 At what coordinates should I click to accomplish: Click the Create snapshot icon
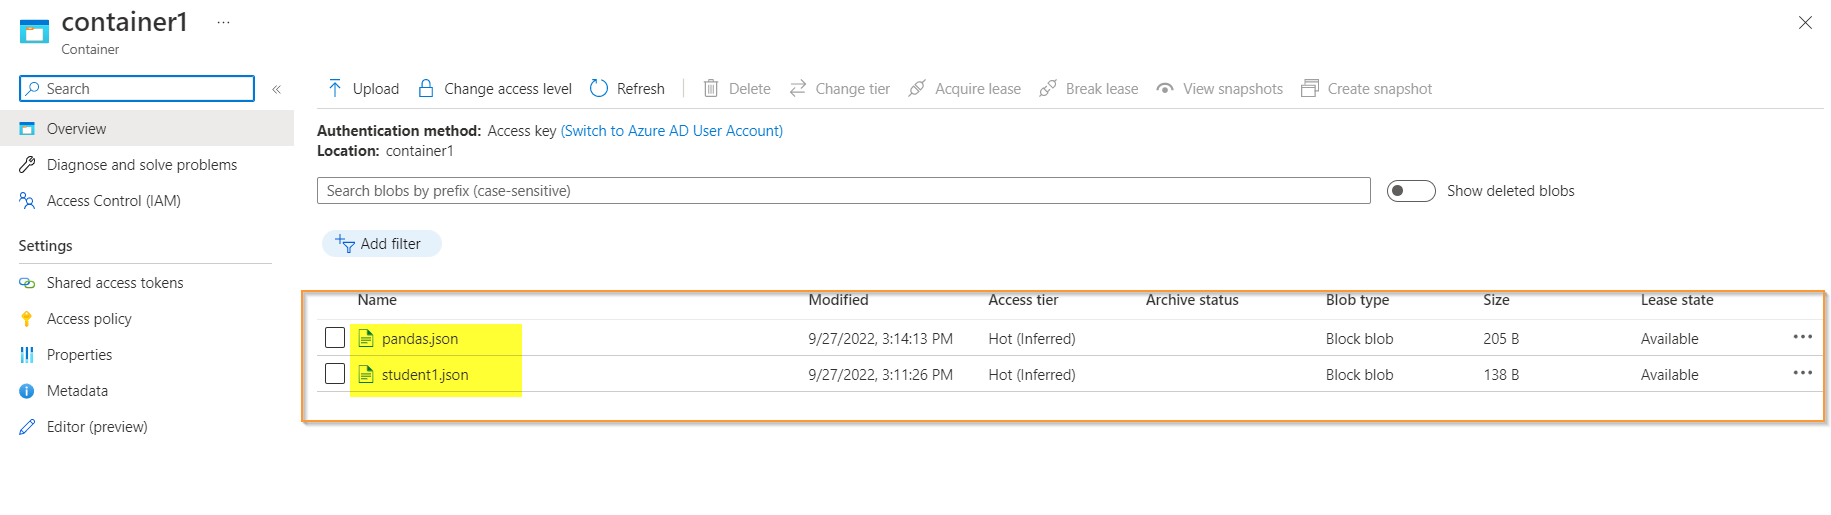[1310, 89]
